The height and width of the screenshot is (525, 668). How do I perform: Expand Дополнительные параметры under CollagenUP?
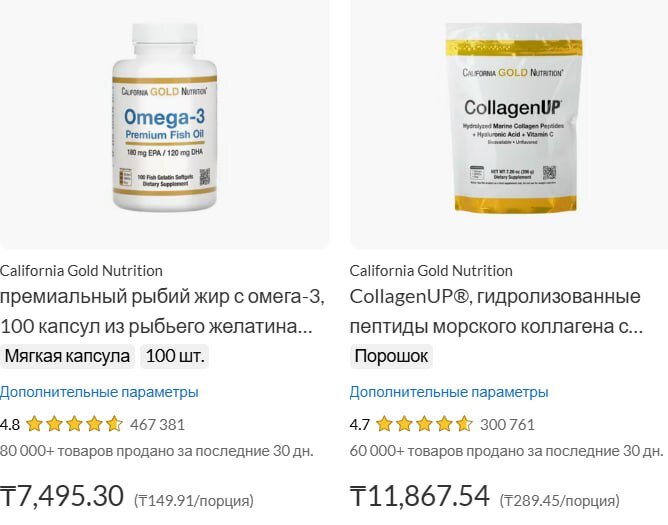coord(449,392)
